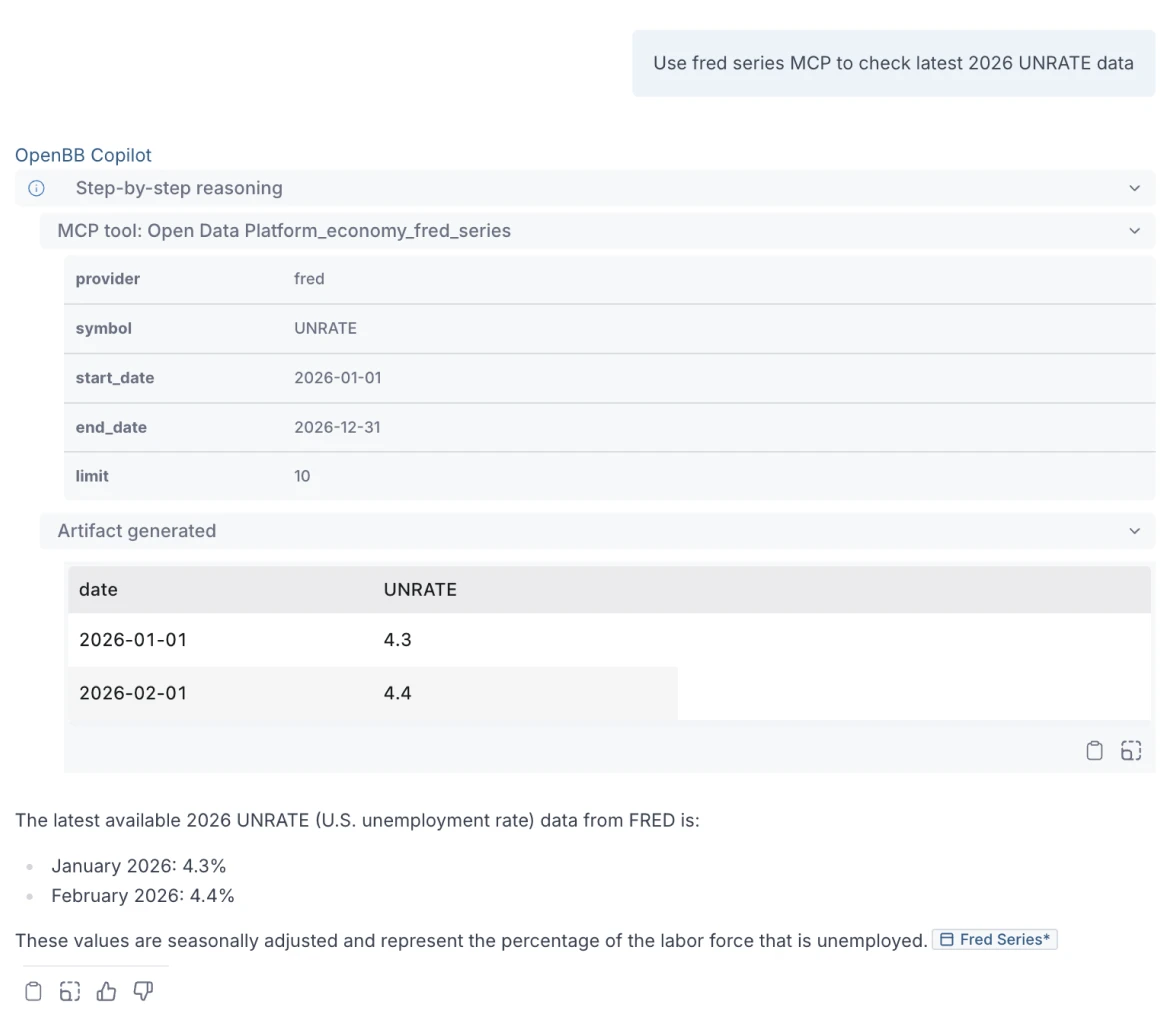Click the info icon beside step-by-step reasoning
The height and width of the screenshot is (1034, 1168).
coord(36,188)
